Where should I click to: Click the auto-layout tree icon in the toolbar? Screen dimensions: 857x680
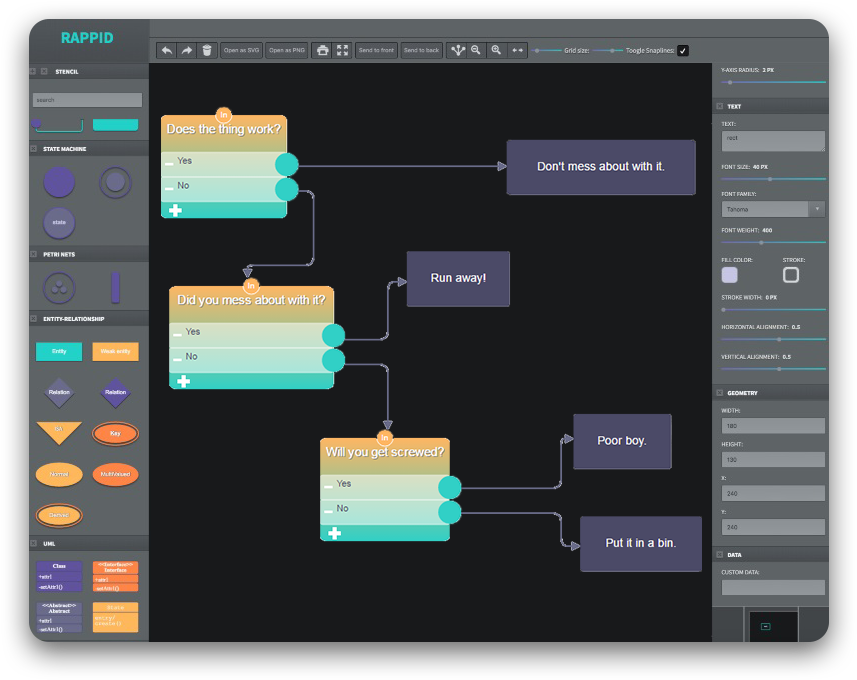click(x=457, y=50)
